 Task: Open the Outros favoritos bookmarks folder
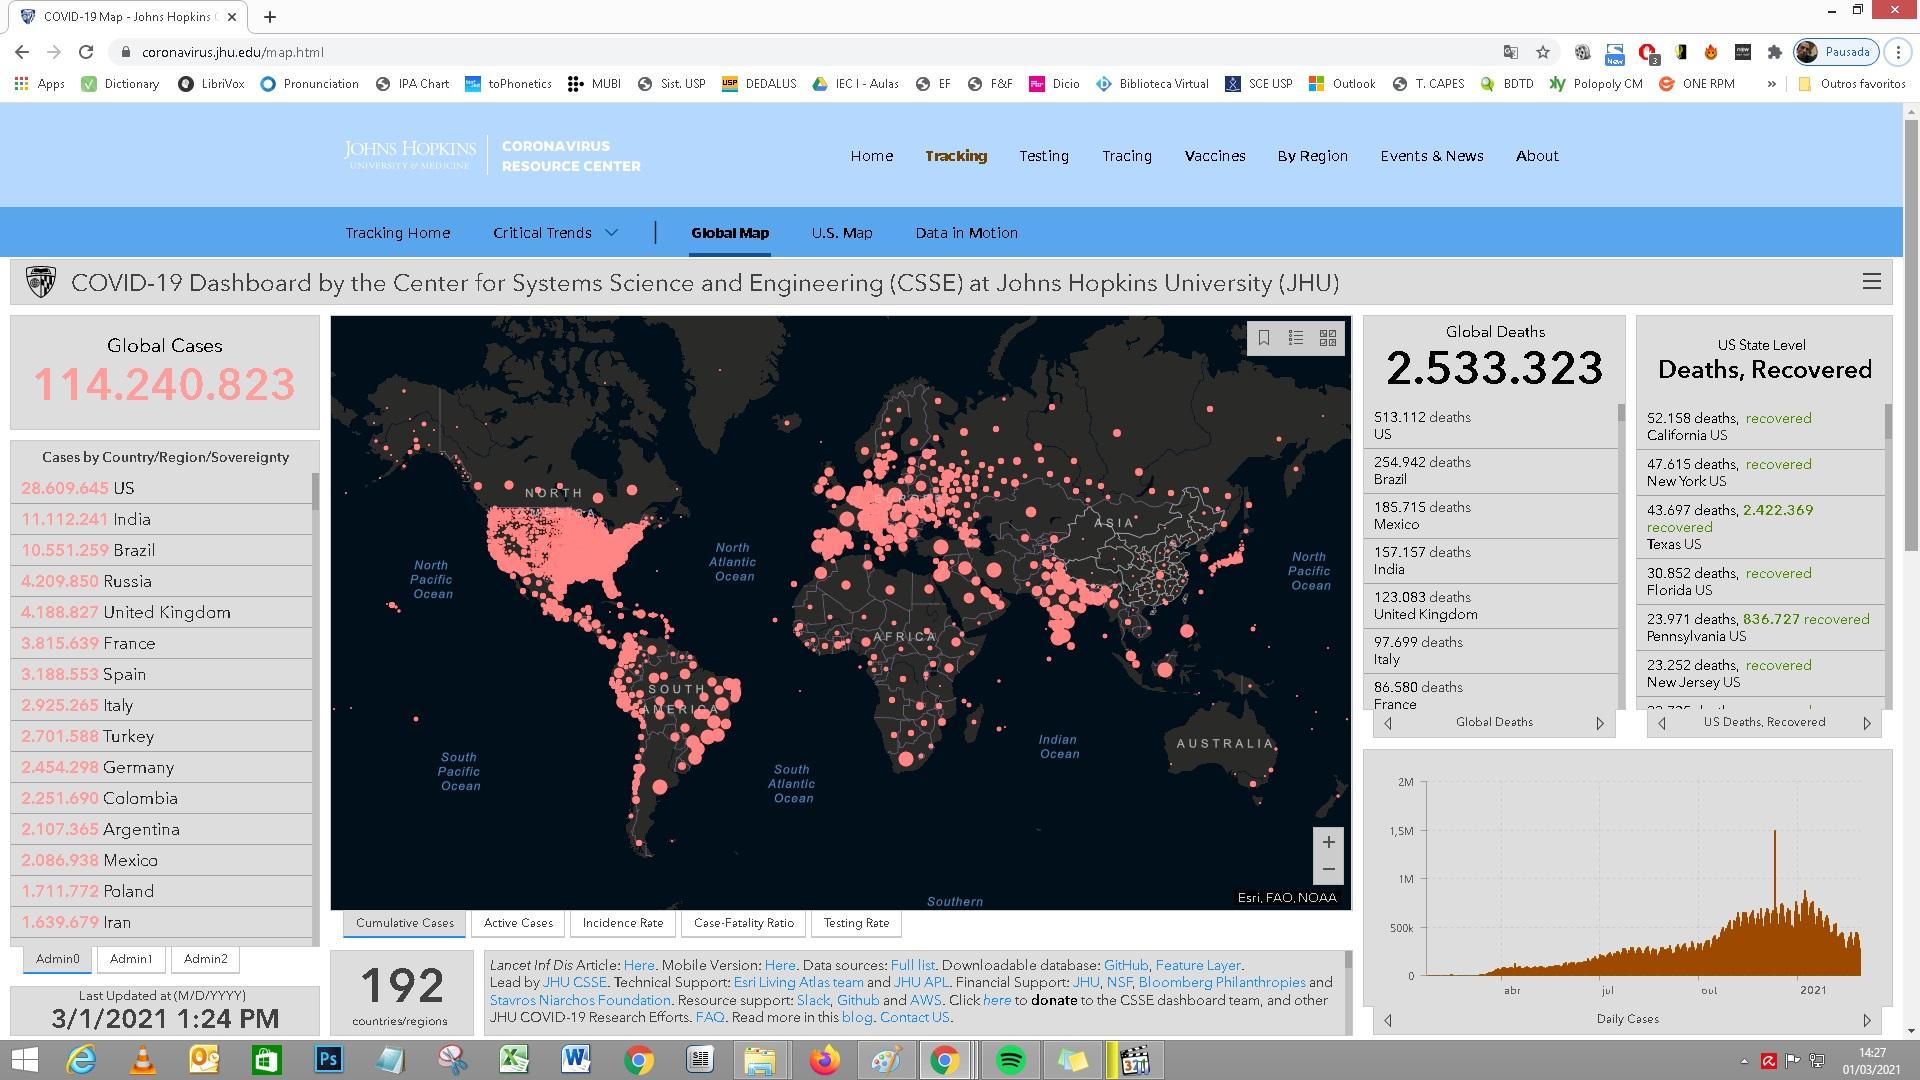pos(1852,84)
